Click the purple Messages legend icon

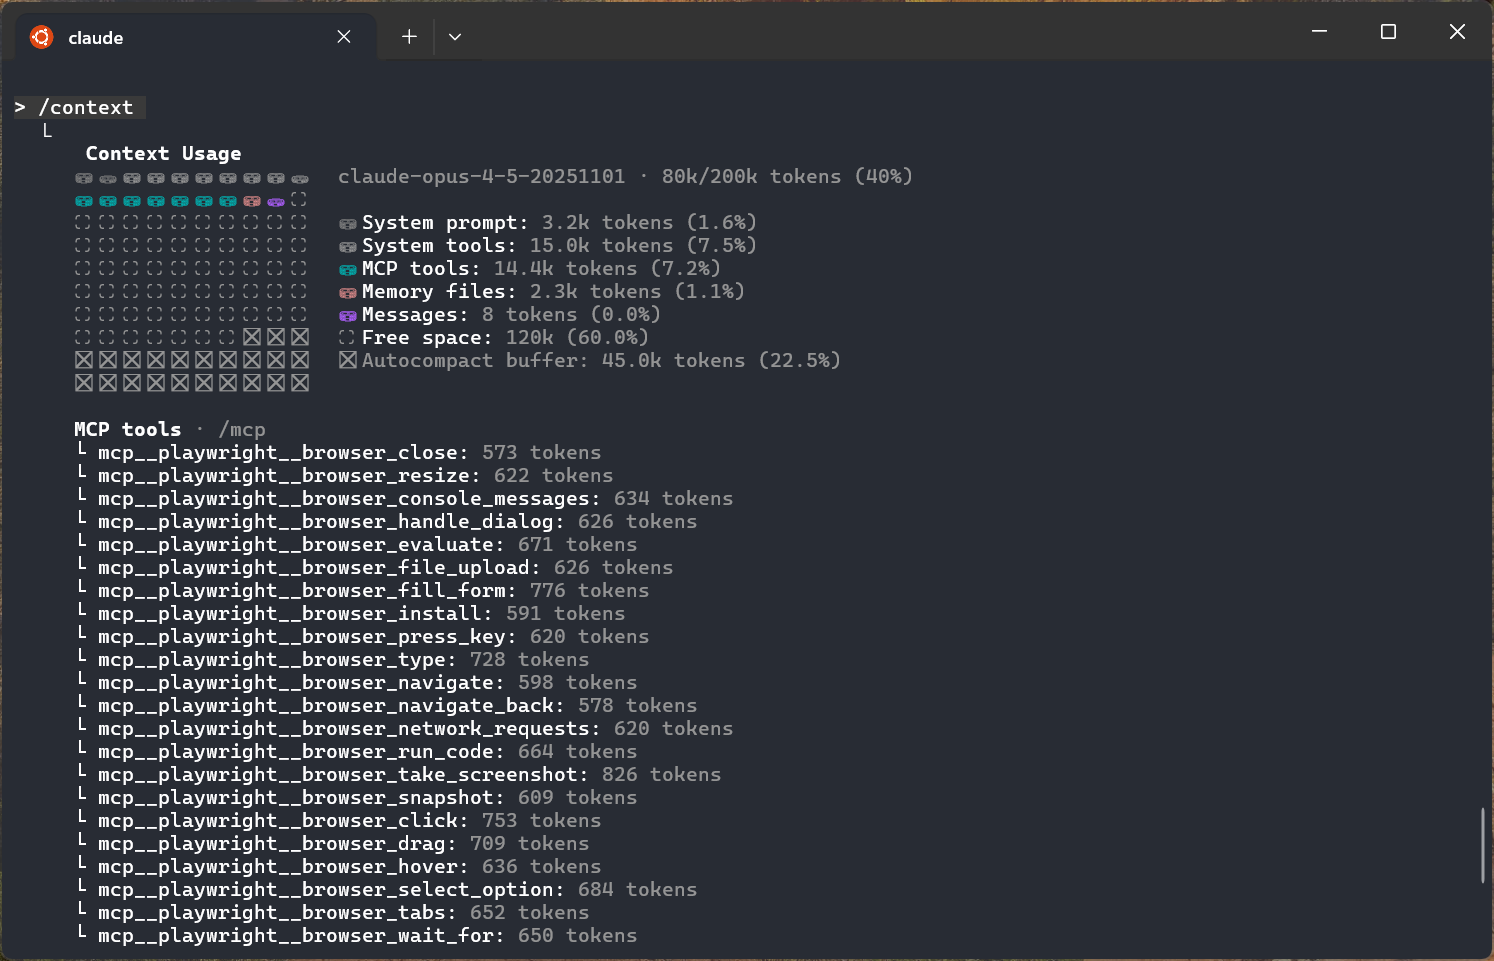click(x=348, y=316)
